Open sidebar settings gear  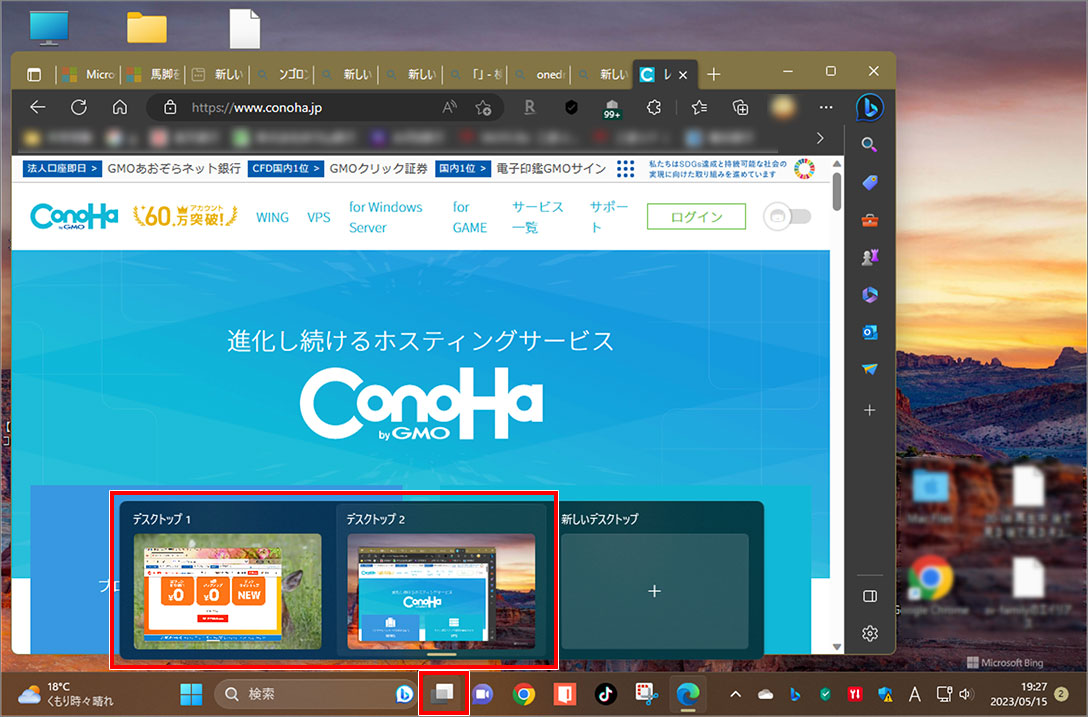pyautogui.click(x=869, y=633)
